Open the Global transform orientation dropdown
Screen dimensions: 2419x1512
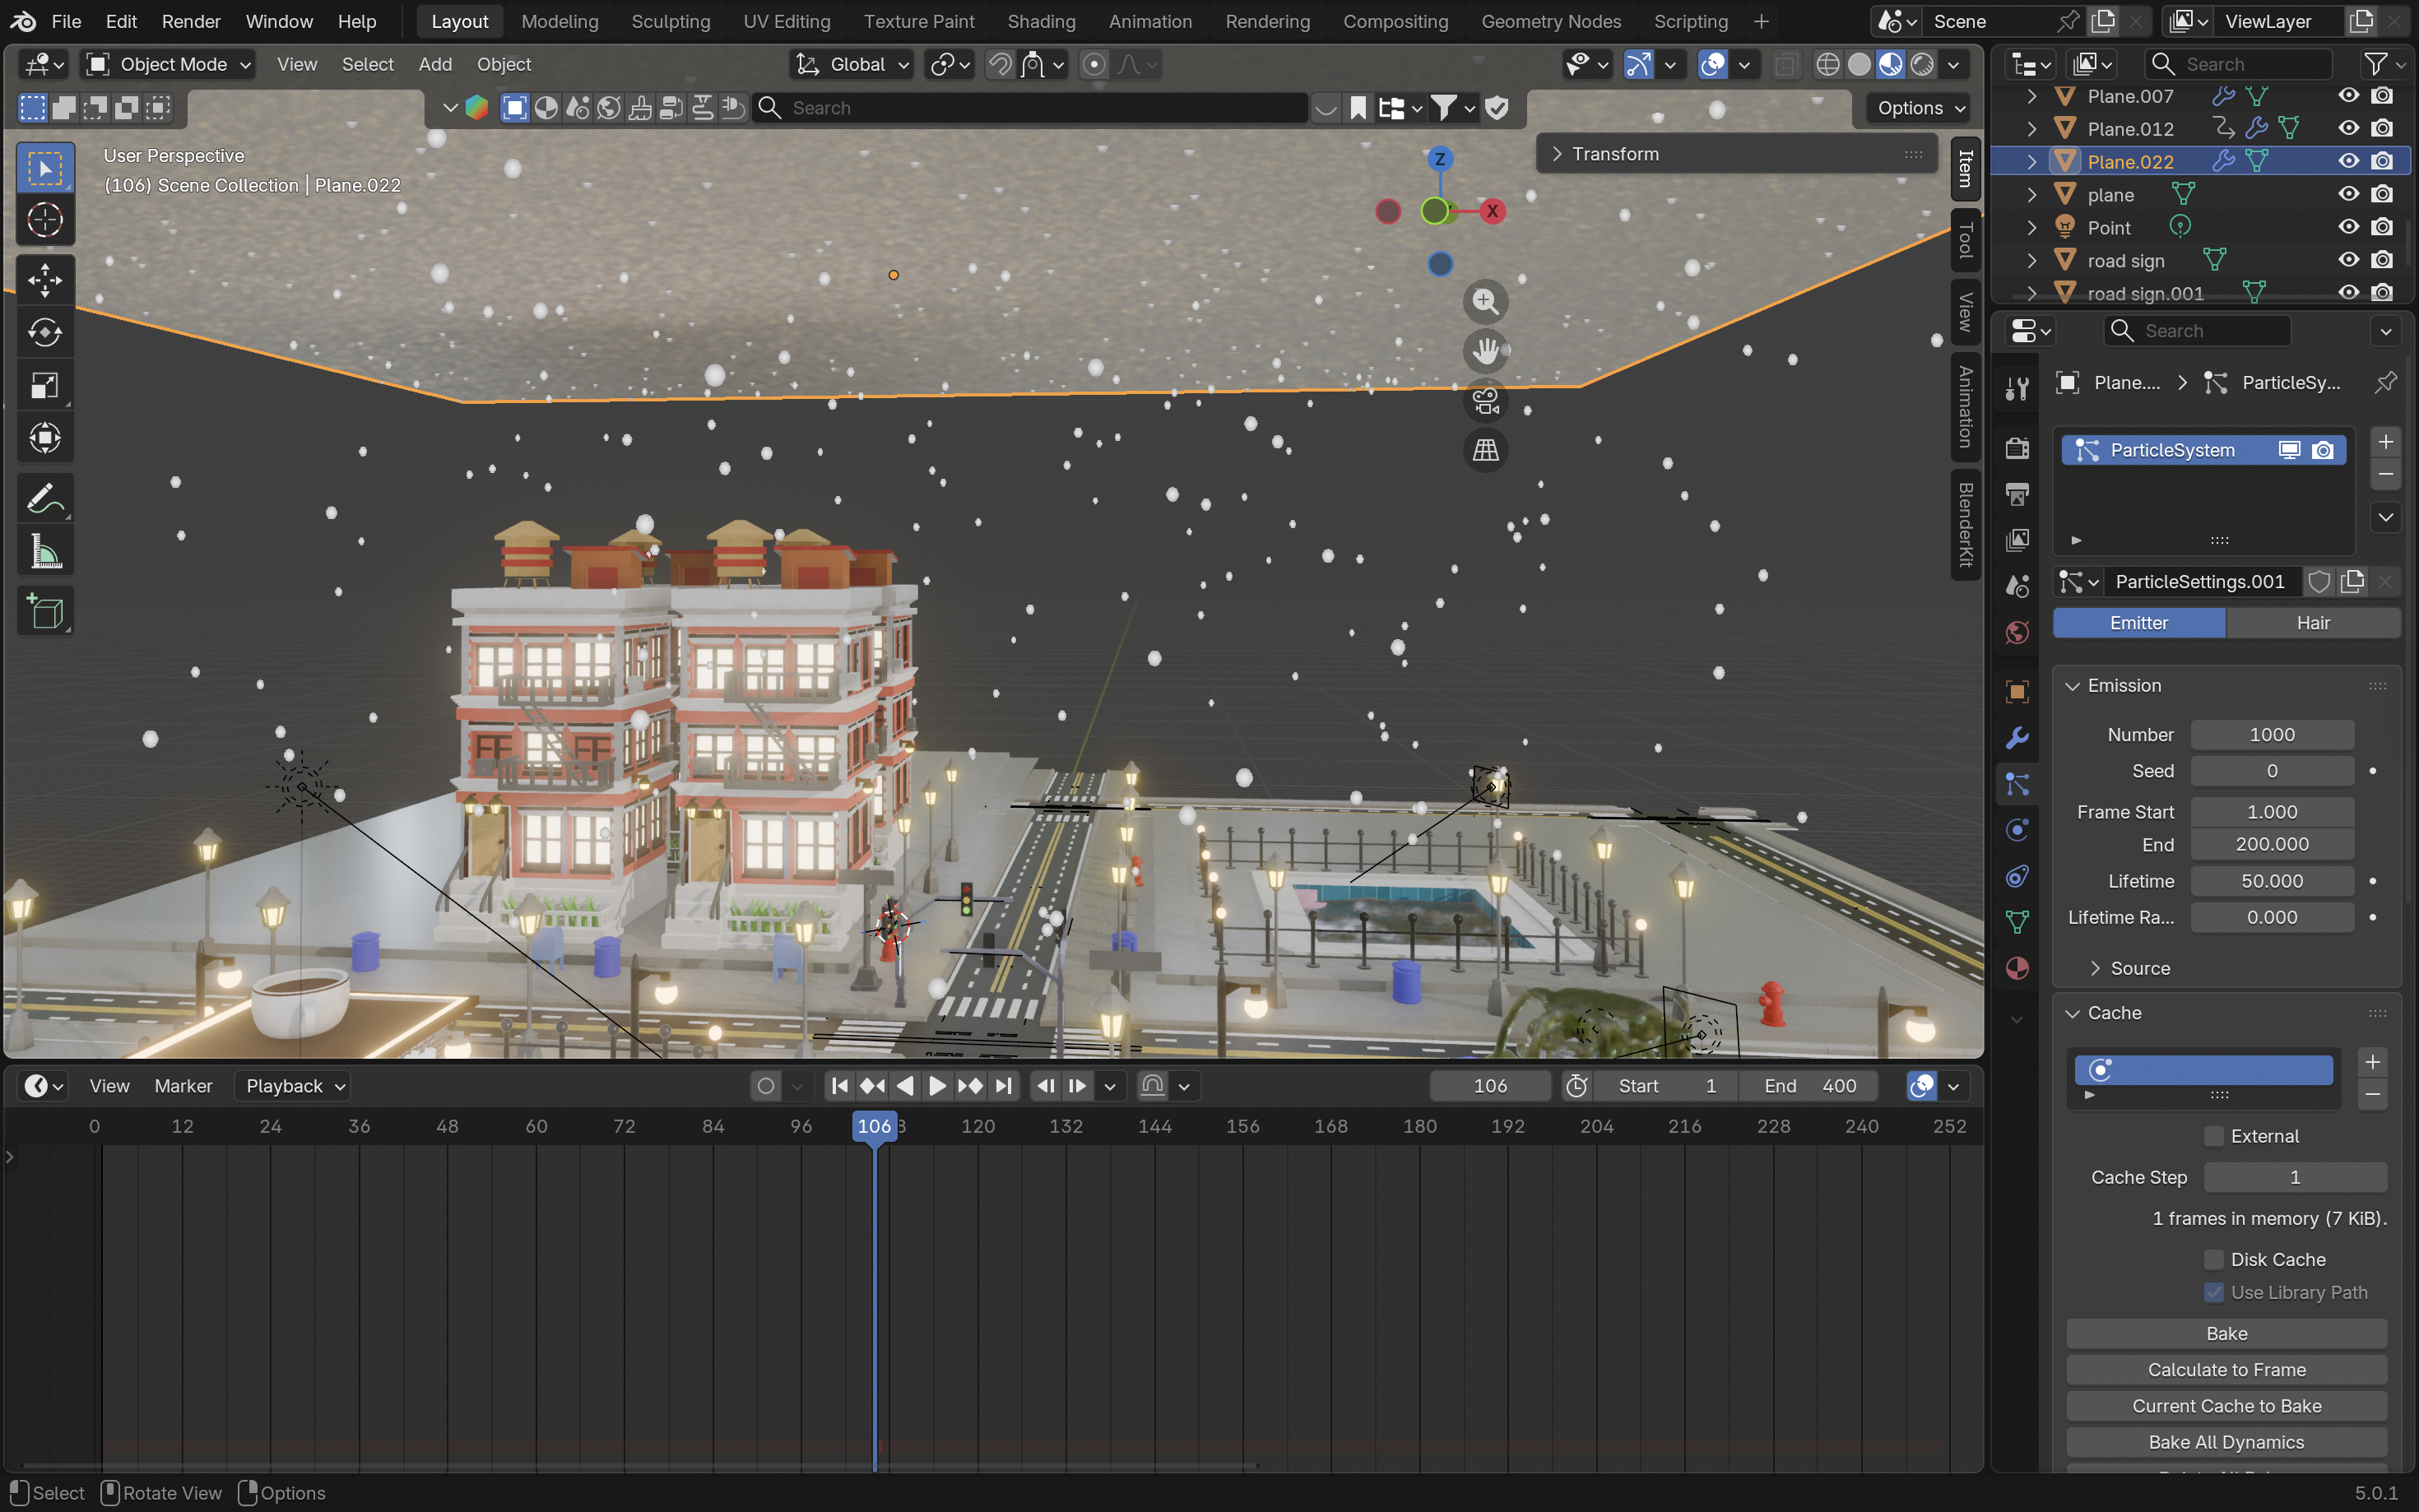coord(851,64)
